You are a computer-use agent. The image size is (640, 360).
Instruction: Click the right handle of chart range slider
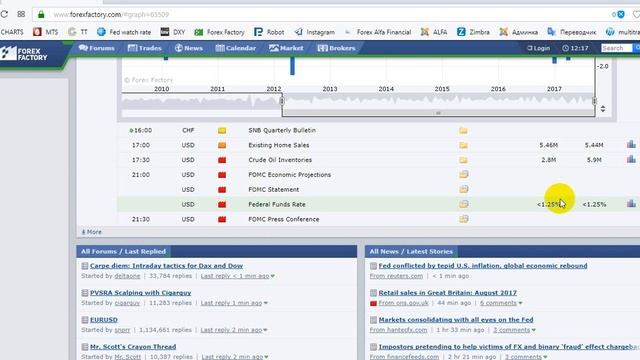[x=594, y=100]
